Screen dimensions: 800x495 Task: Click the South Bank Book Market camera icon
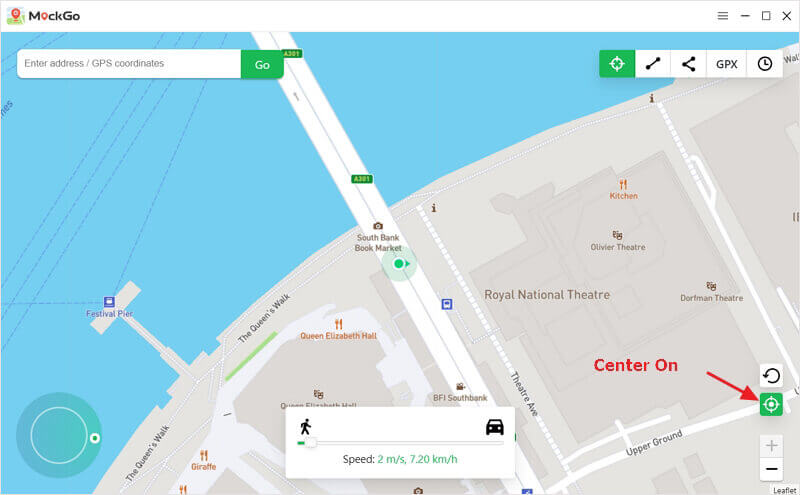click(378, 226)
